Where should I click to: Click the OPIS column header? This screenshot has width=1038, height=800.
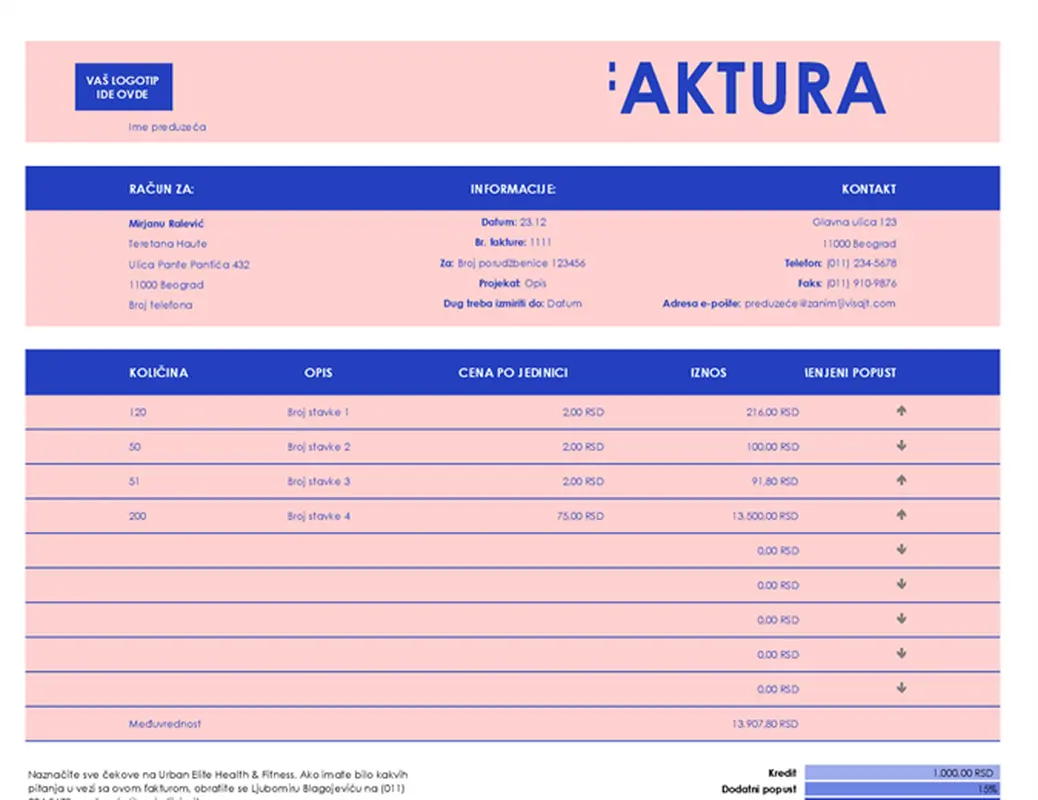[318, 373]
